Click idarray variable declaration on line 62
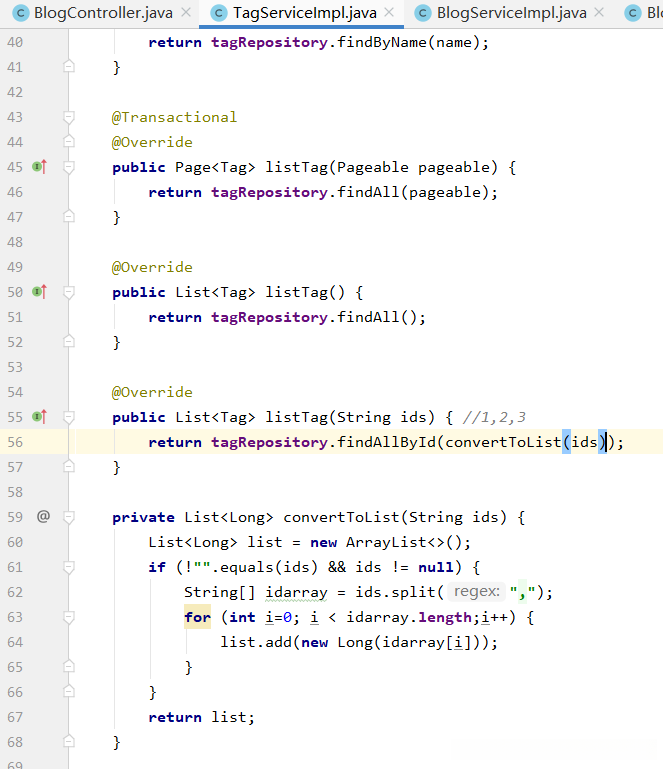Viewport: 663px width, 769px height. pyautogui.click(x=296, y=592)
